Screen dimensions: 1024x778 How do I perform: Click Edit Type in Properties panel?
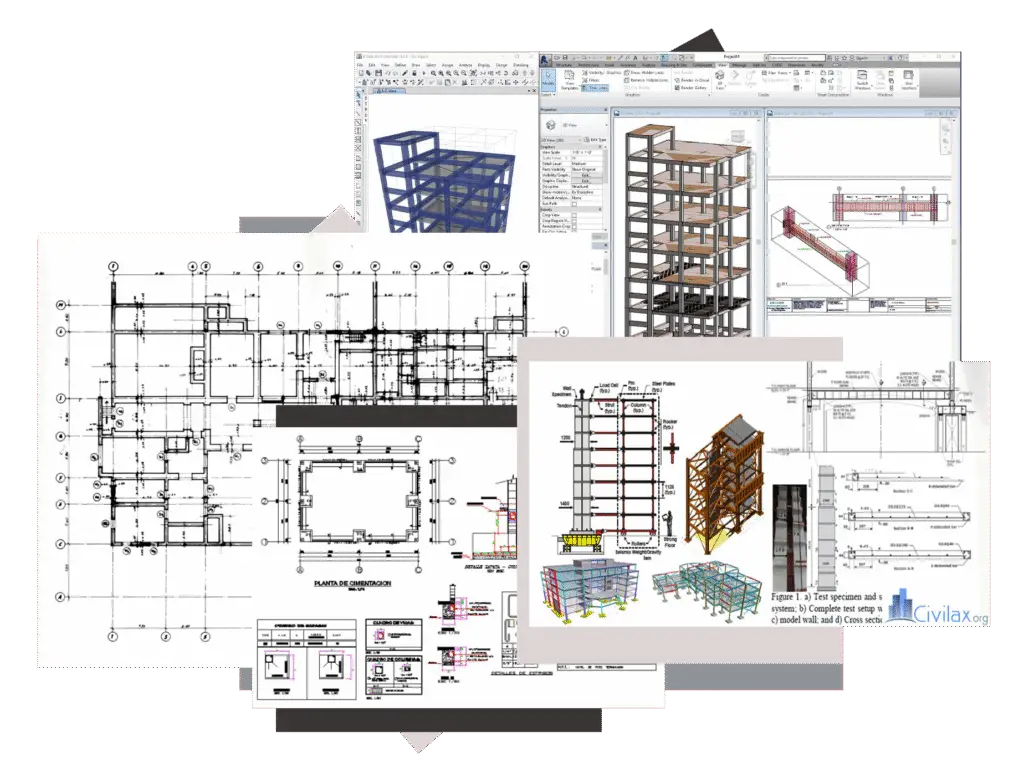tap(596, 140)
